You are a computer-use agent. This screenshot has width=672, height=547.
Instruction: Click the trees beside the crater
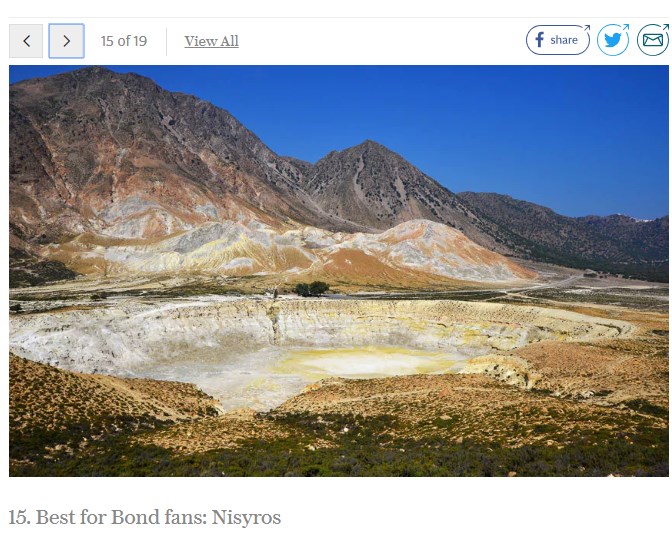pos(312,289)
